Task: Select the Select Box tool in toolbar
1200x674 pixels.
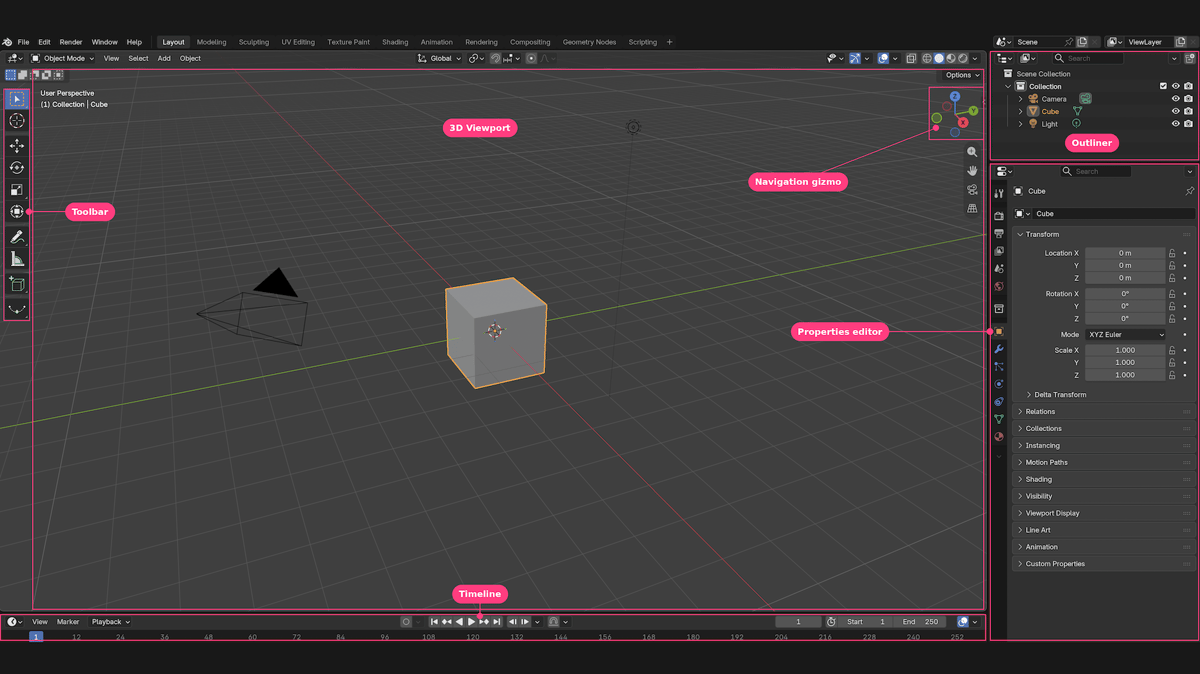Action: [x=17, y=99]
